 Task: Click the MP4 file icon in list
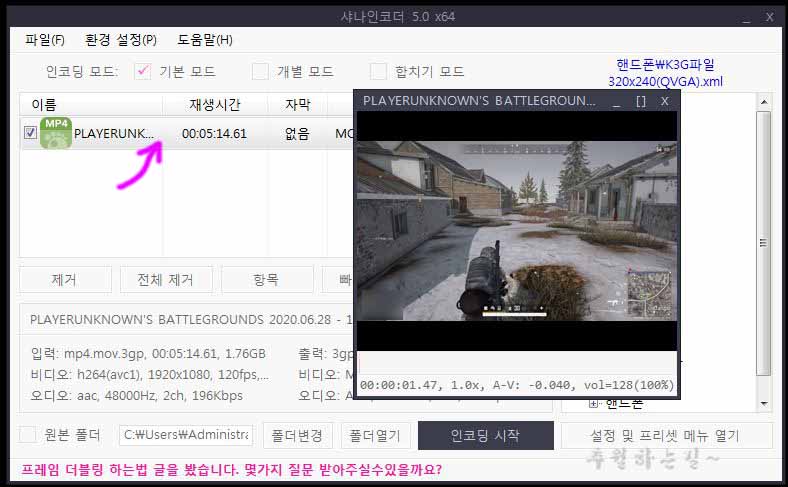56,133
